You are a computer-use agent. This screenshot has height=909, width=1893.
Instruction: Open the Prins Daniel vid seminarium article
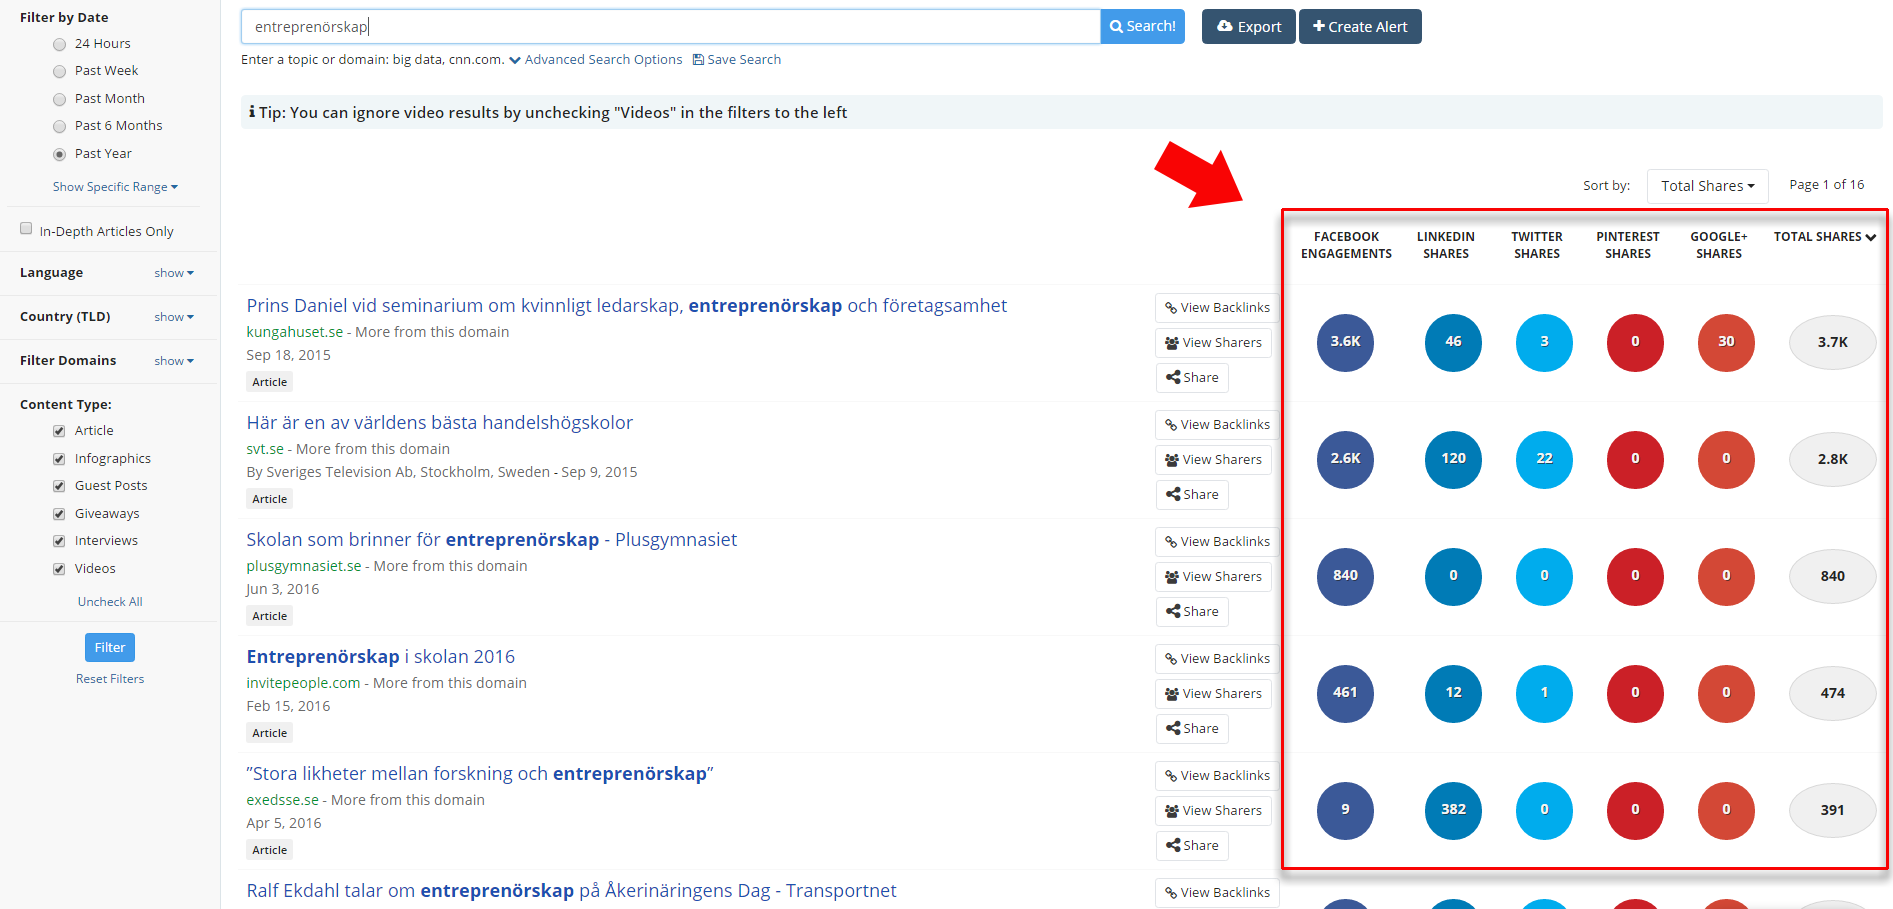tap(626, 306)
